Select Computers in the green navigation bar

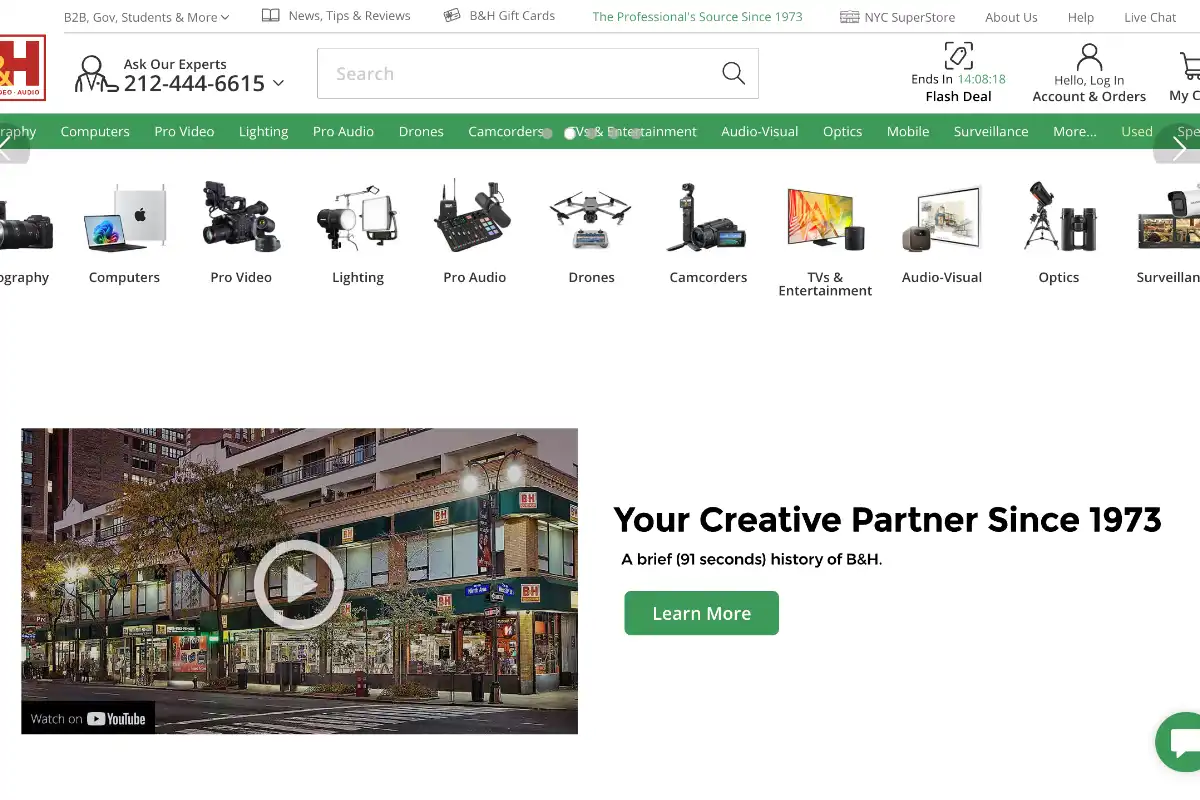(95, 131)
